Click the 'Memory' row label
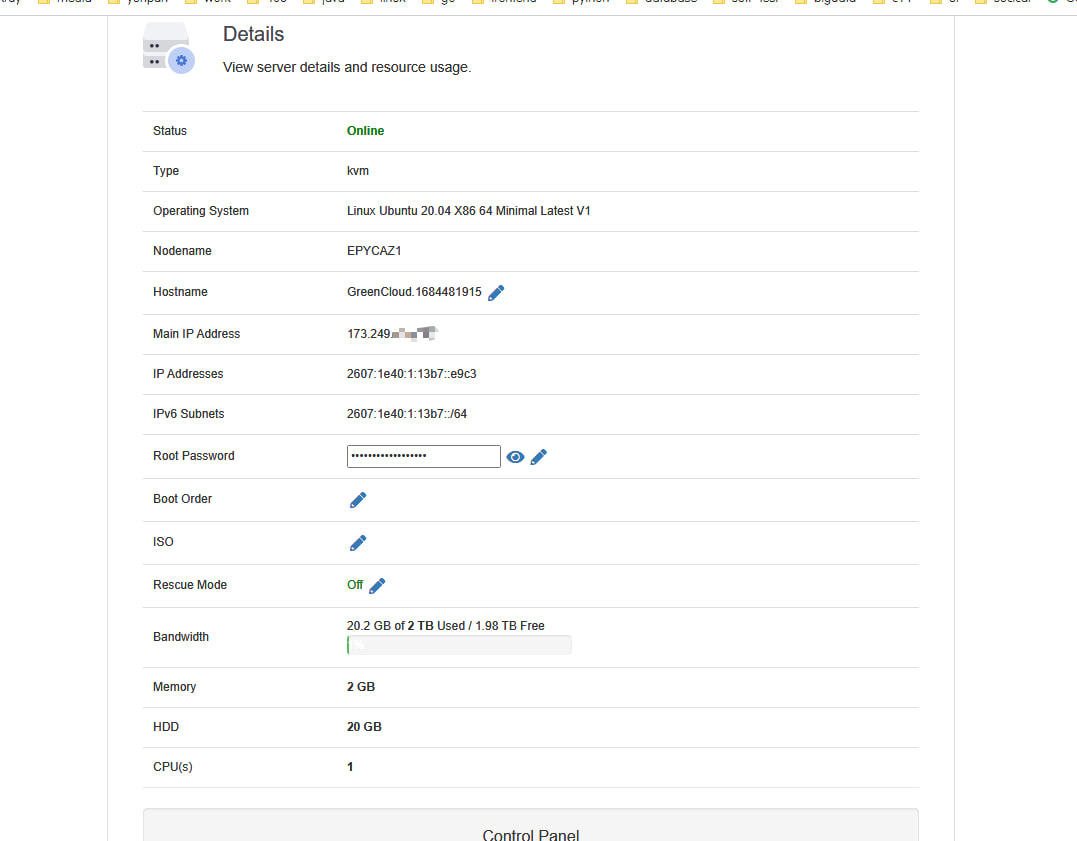 (174, 687)
